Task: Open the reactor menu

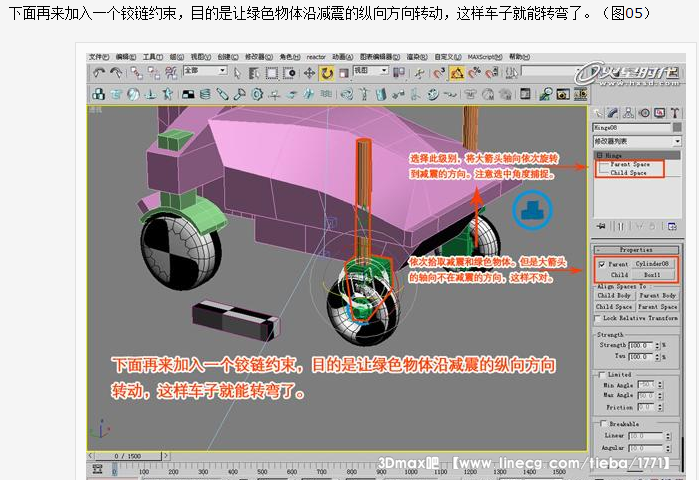Action: click(316, 57)
